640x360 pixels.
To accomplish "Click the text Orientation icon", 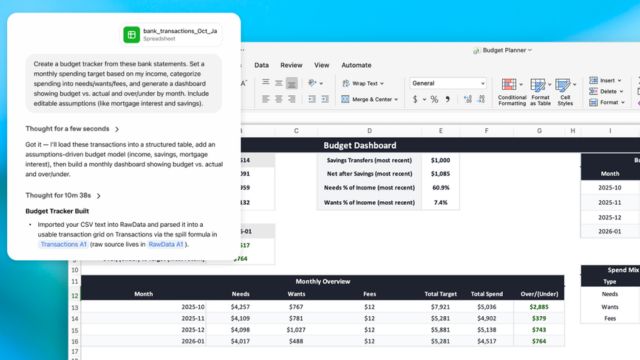I will click(312, 83).
